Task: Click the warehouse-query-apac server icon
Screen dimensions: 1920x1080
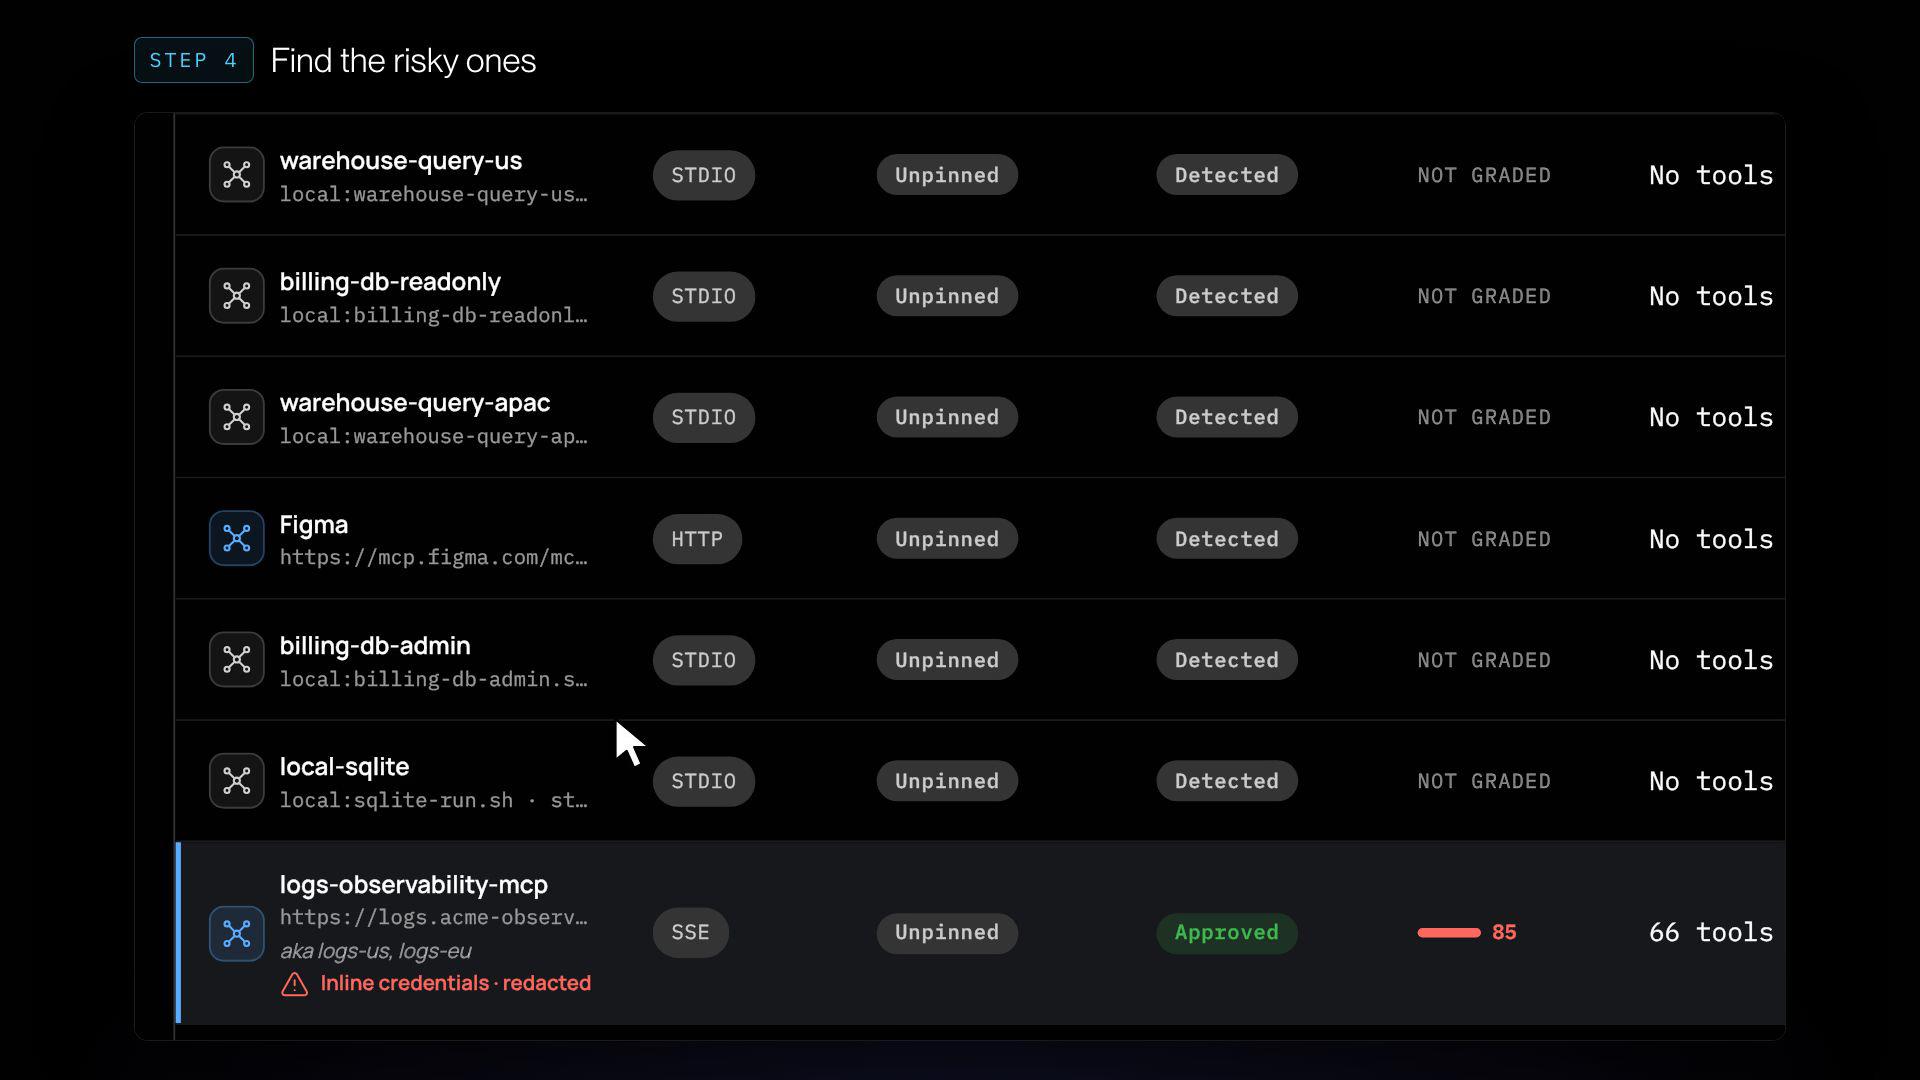Action: click(236, 417)
